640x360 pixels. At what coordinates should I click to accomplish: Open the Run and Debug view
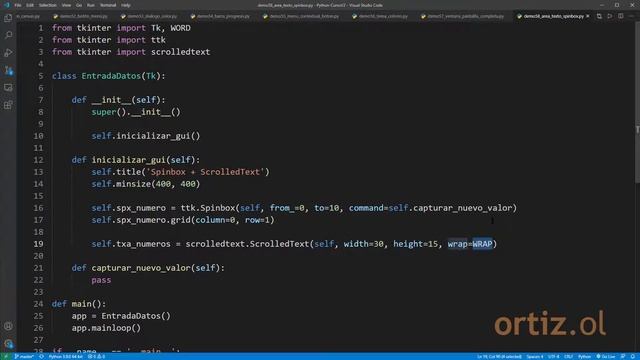[x=8, y=53]
